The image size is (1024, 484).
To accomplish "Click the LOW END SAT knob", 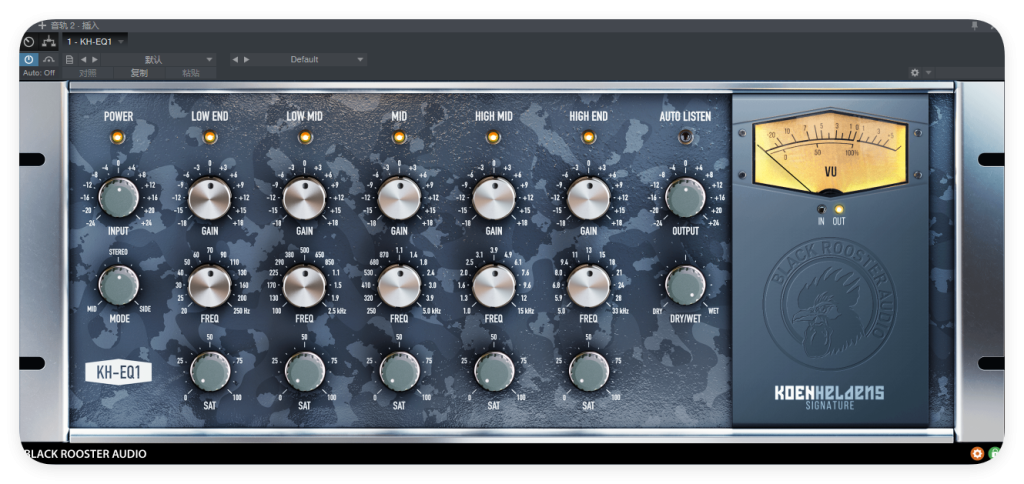I will (x=210, y=372).
